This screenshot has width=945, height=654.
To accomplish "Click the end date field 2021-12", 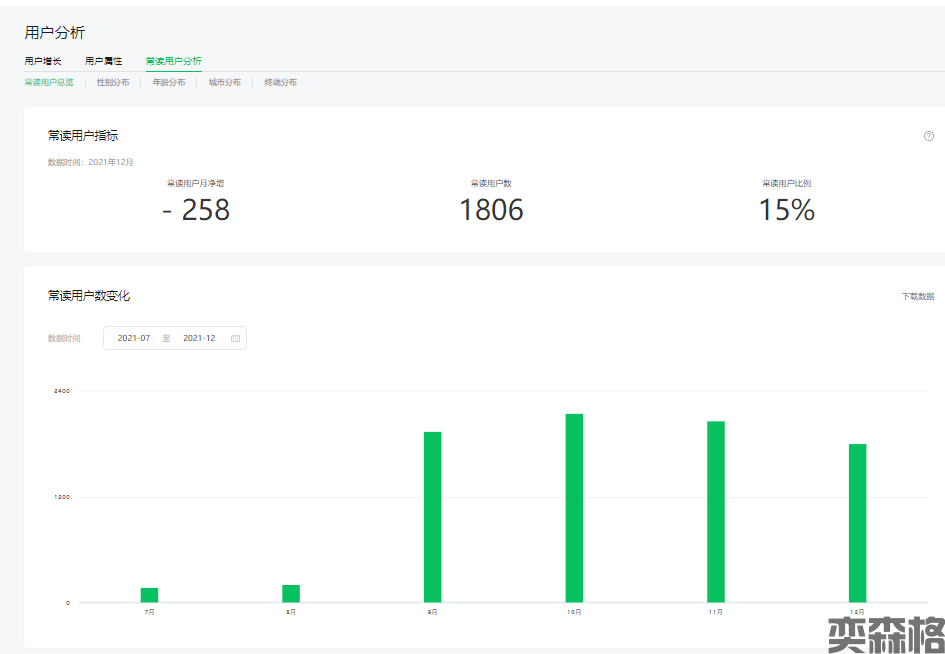I will pyautogui.click(x=199, y=338).
